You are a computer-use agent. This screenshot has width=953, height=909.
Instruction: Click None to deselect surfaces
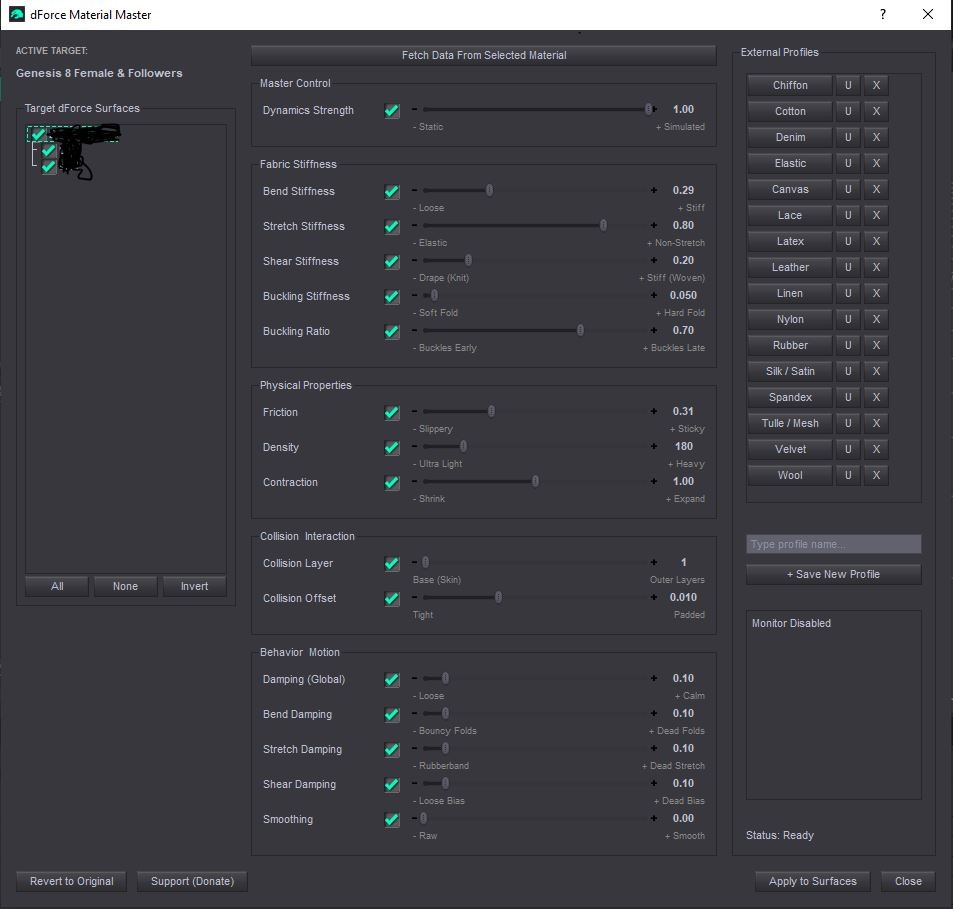point(125,586)
